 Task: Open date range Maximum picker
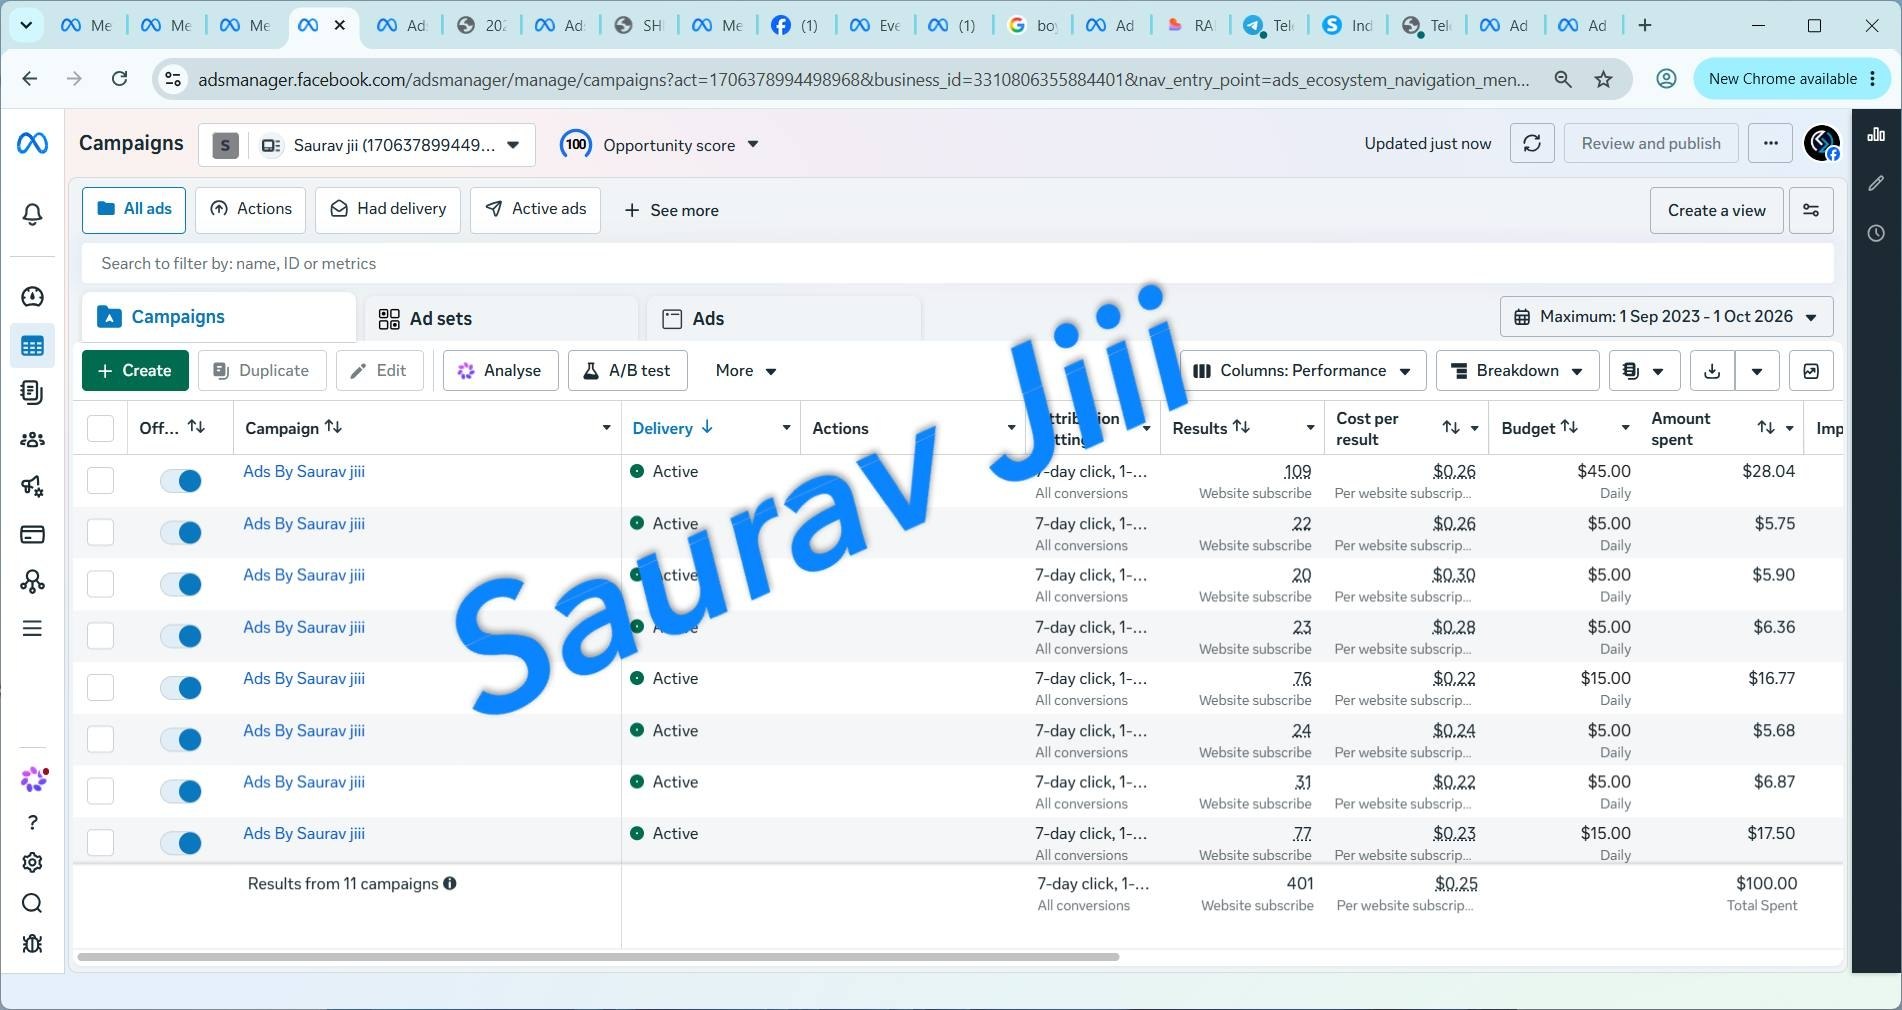1666,317
